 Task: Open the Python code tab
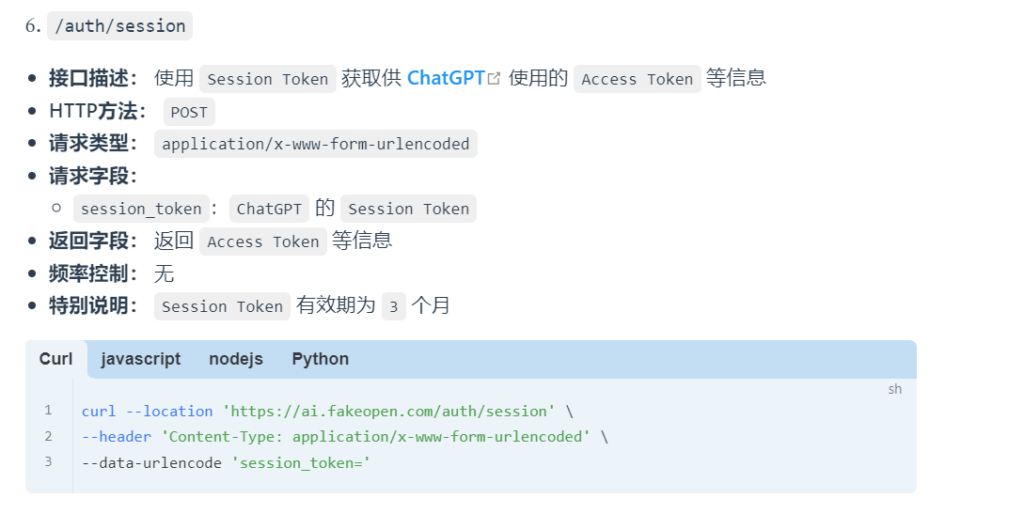[x=320, y=359]
